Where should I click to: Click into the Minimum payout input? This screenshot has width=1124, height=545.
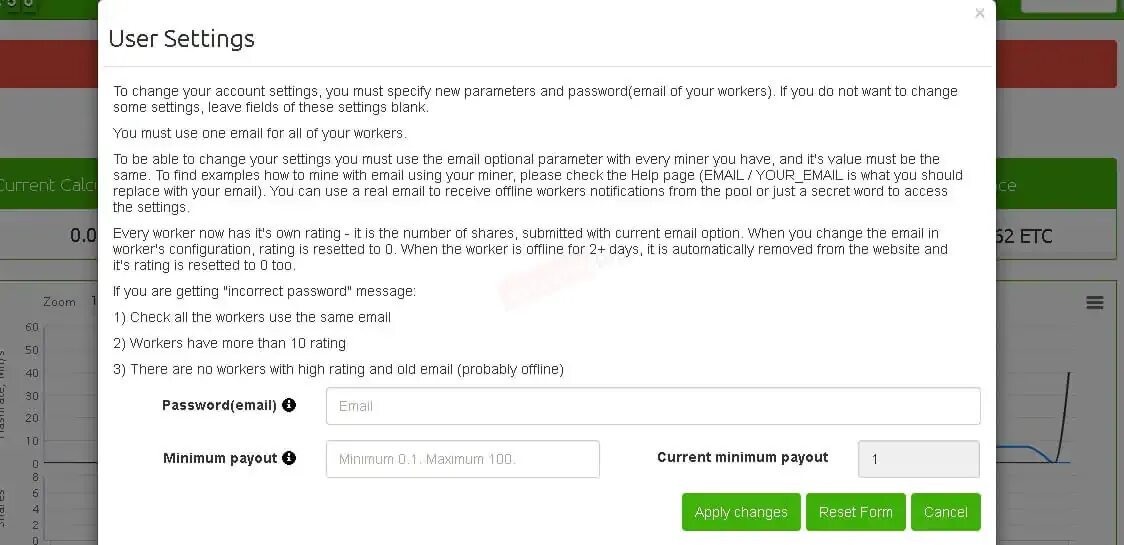(462, 459)
